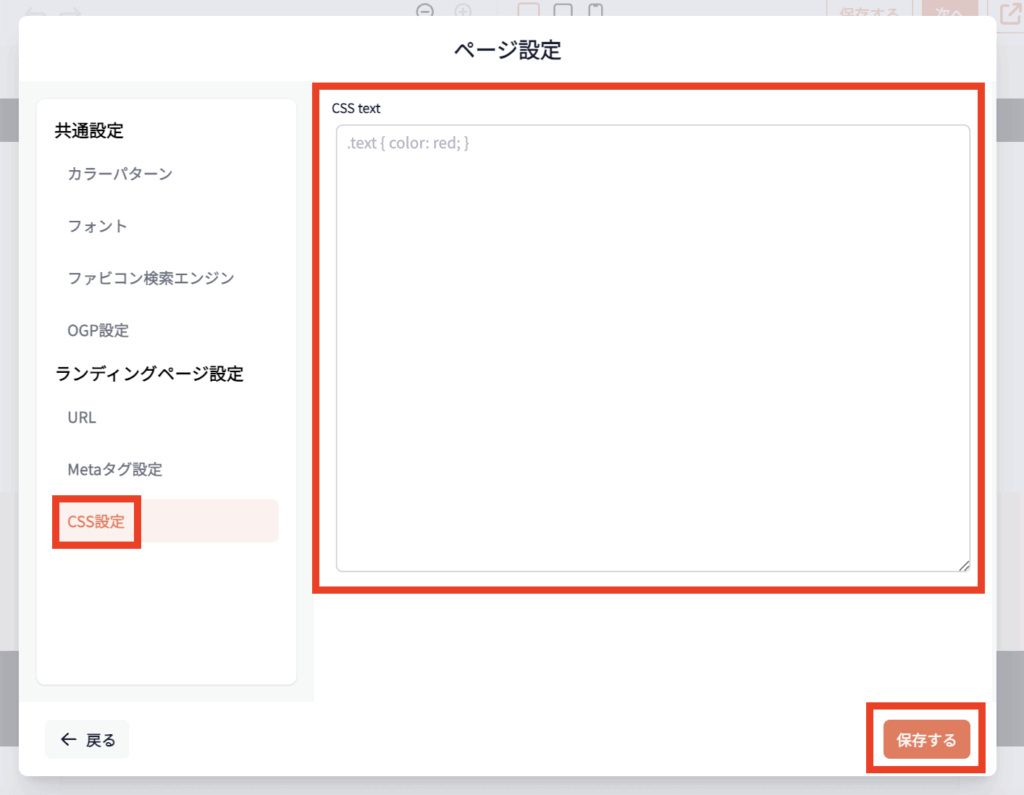Open the フォント settings section

pos(98,226)
